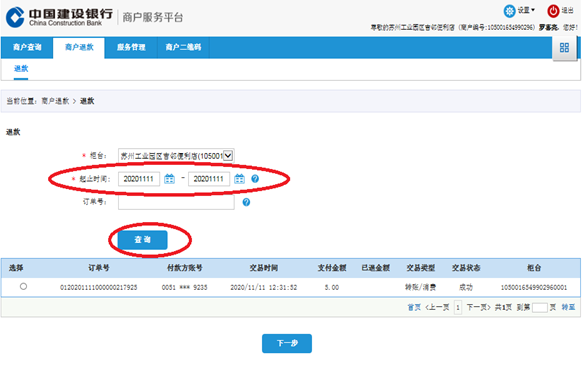584x367 pixels.
Task: Expand the 柜台 counter dropdown
Action: click(176, 156)
